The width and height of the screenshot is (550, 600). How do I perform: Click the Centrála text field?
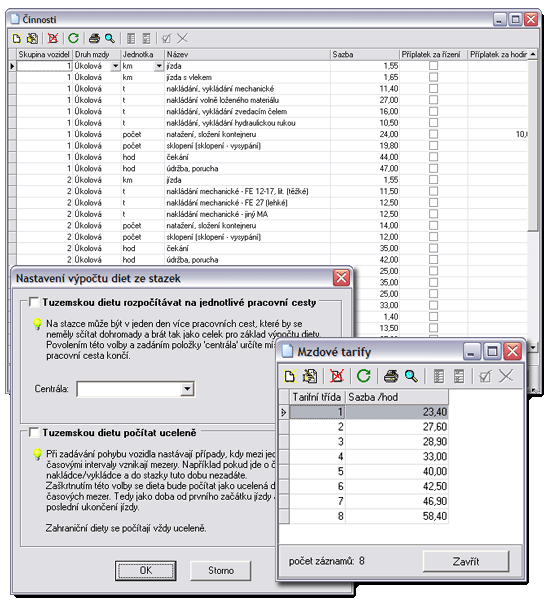pos(129,389)
